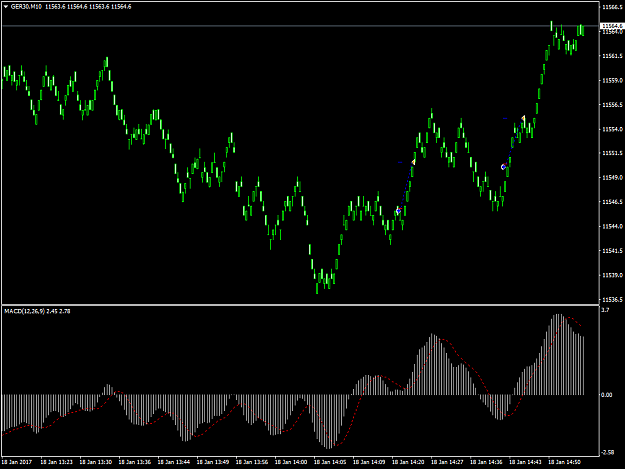This screenshot has height=469, width=625.
Task: Click the GER30,M10 chart title text
Action: tap(26, 7)
